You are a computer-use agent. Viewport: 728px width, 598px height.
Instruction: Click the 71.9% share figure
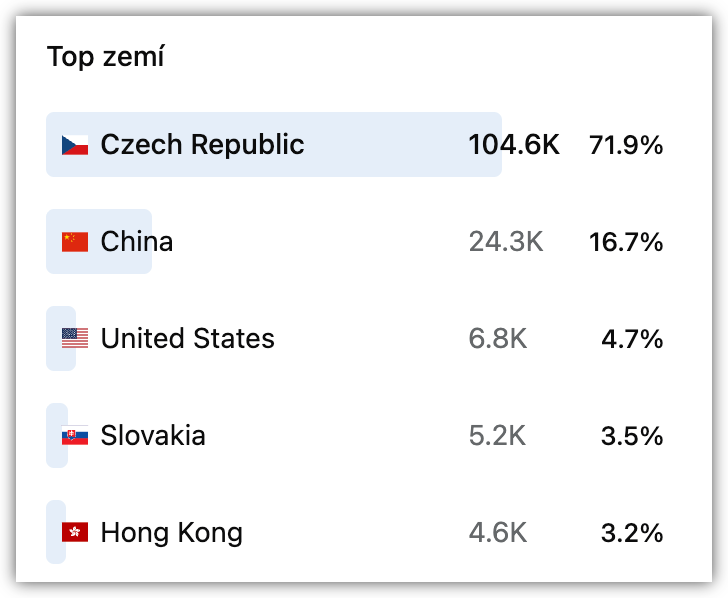[x=626, y=145]
